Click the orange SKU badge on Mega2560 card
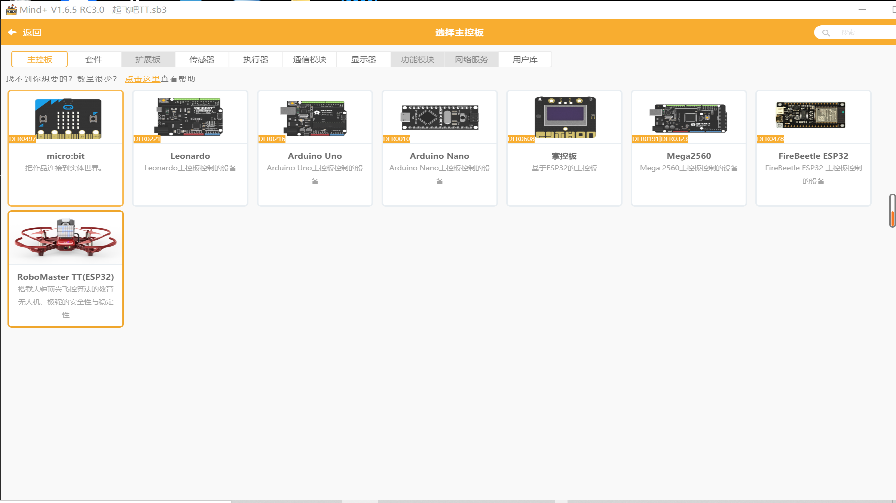 tap(659, 139)
